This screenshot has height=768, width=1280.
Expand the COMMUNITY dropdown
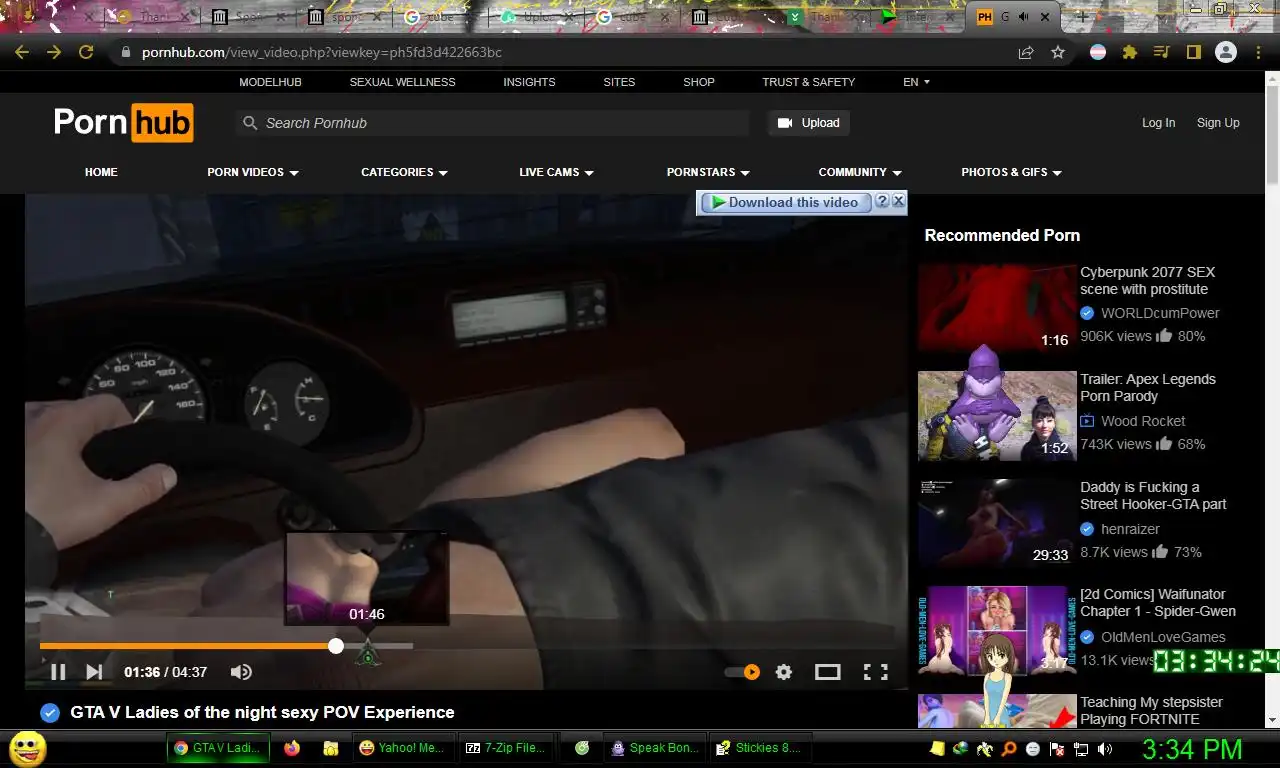point(860,172)
